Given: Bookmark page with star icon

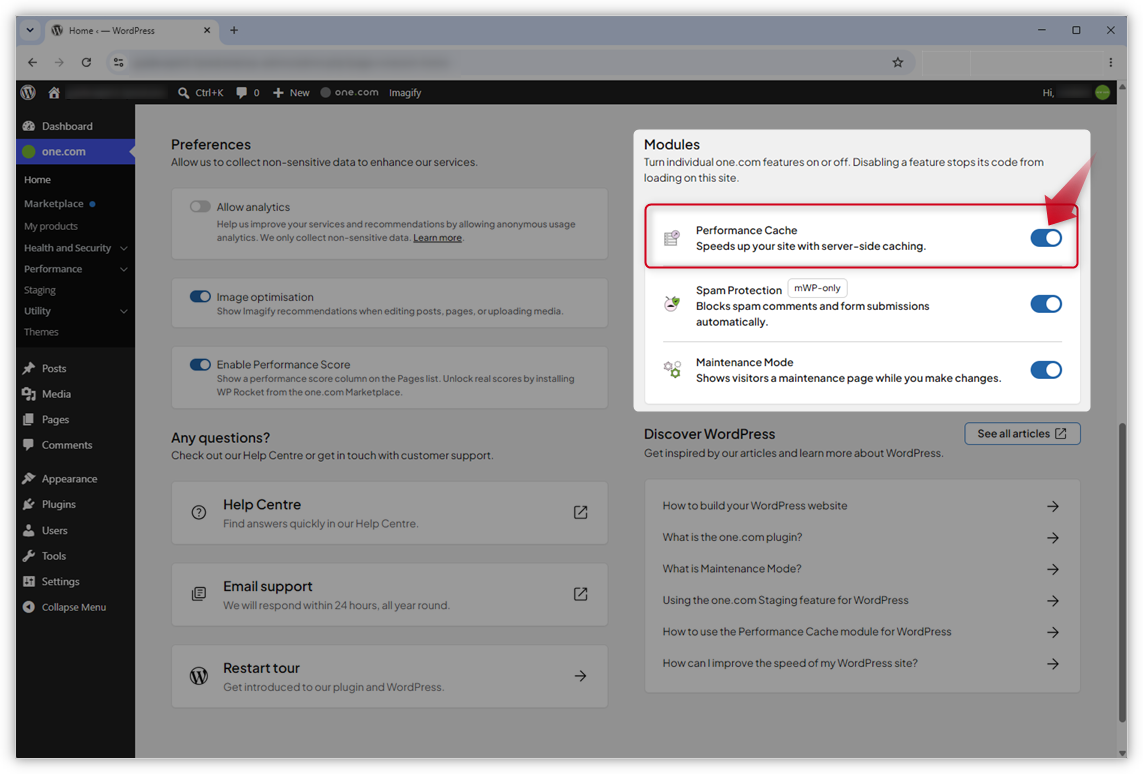Looking at the screenshot, I should click(x=897, y=63).
